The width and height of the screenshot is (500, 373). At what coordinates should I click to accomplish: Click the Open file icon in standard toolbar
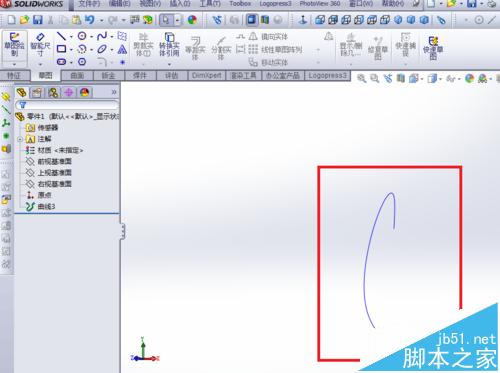[24, 20]
